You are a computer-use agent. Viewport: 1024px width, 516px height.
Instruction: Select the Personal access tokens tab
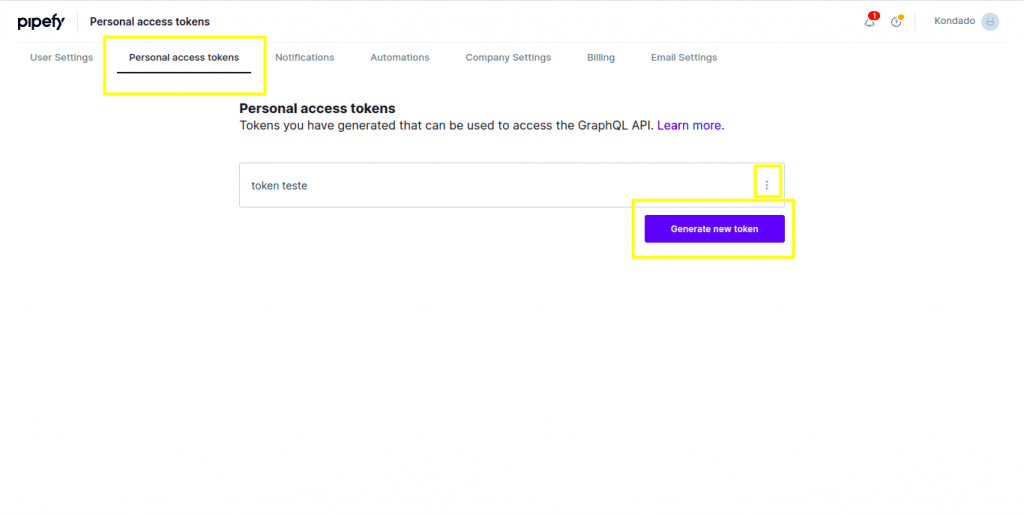point(184,58)
